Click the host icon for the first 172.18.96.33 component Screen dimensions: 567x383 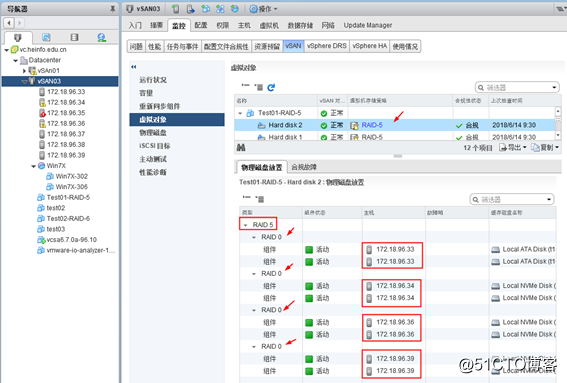tap(369, 250)
